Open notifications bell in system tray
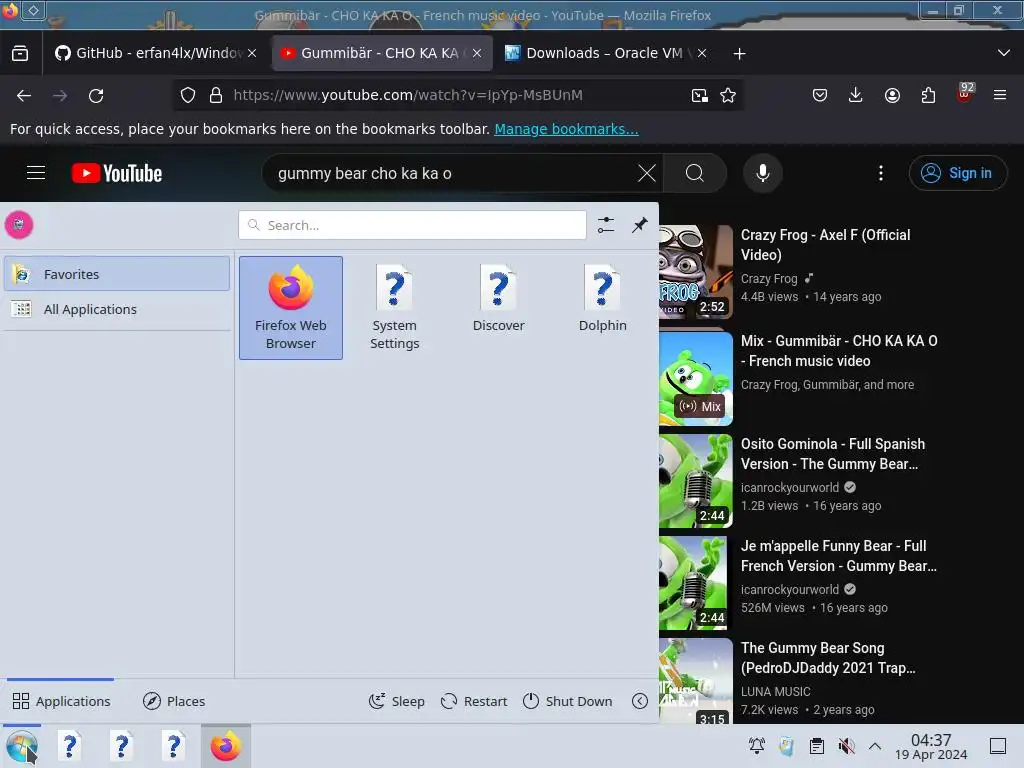This screenshot has width=1024, height=768. [x=757, y=746]
